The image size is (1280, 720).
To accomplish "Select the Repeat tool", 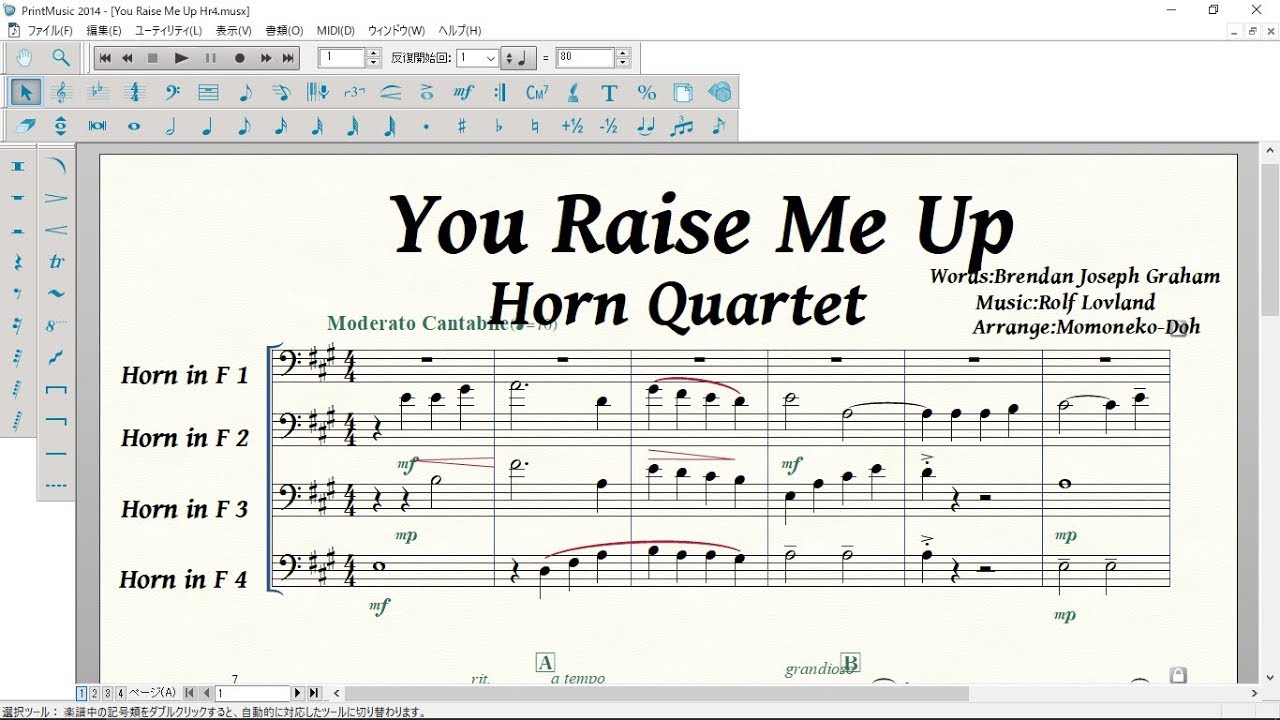I will (500, 93).
